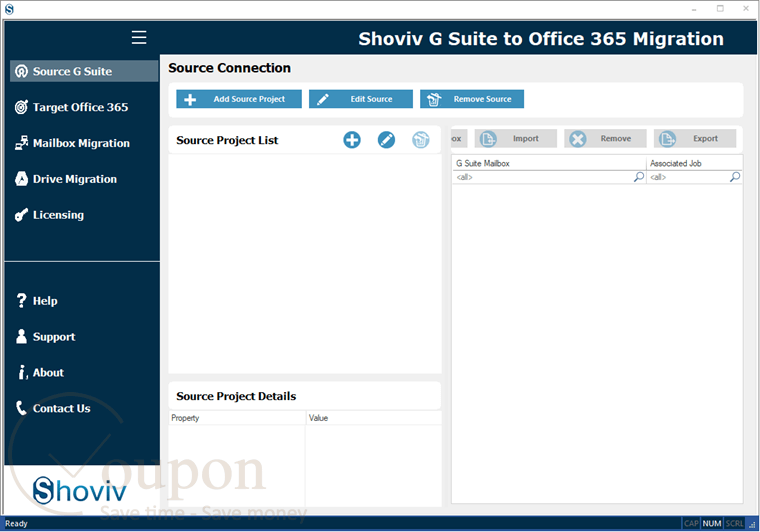Click SCRL indicator in status bar
This screenshot has width=760, height=532.
click(734, 523)
